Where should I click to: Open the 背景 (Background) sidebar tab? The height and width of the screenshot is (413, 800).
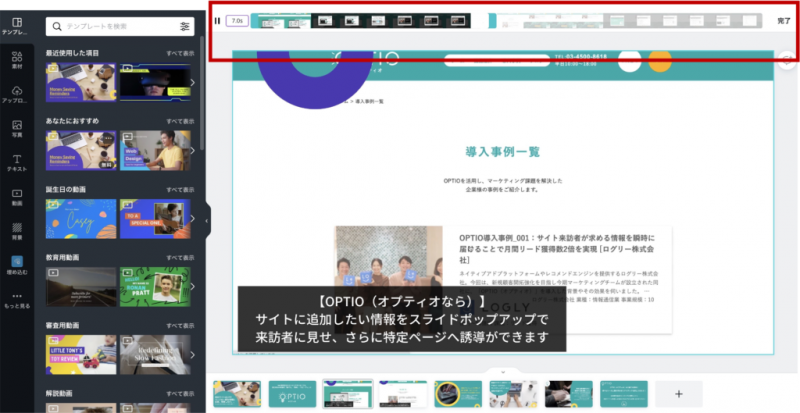17,231
